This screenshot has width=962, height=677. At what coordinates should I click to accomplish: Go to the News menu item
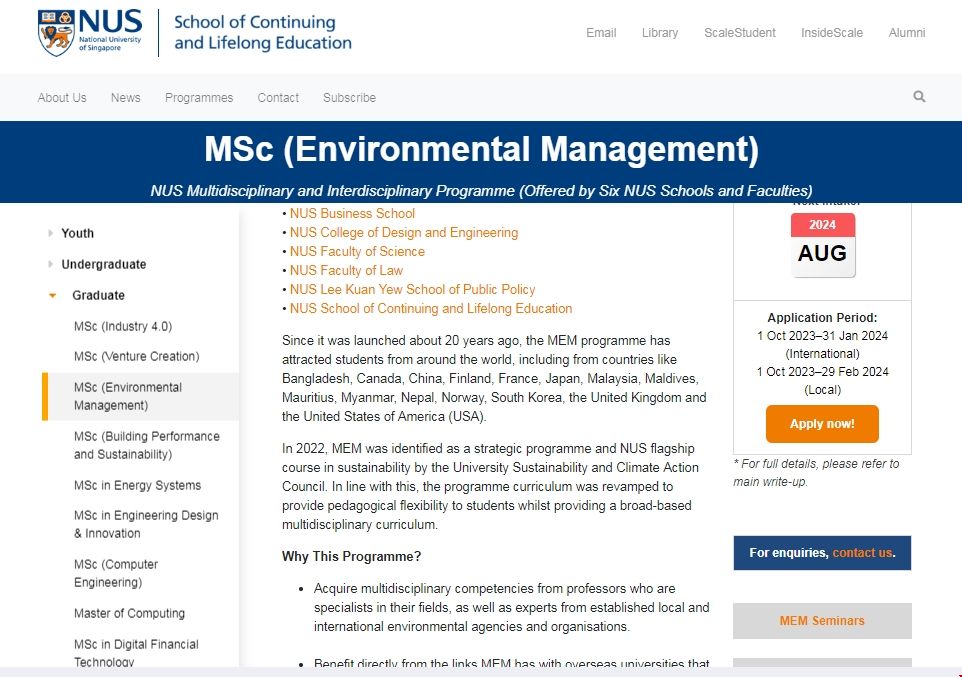point(126,98)
